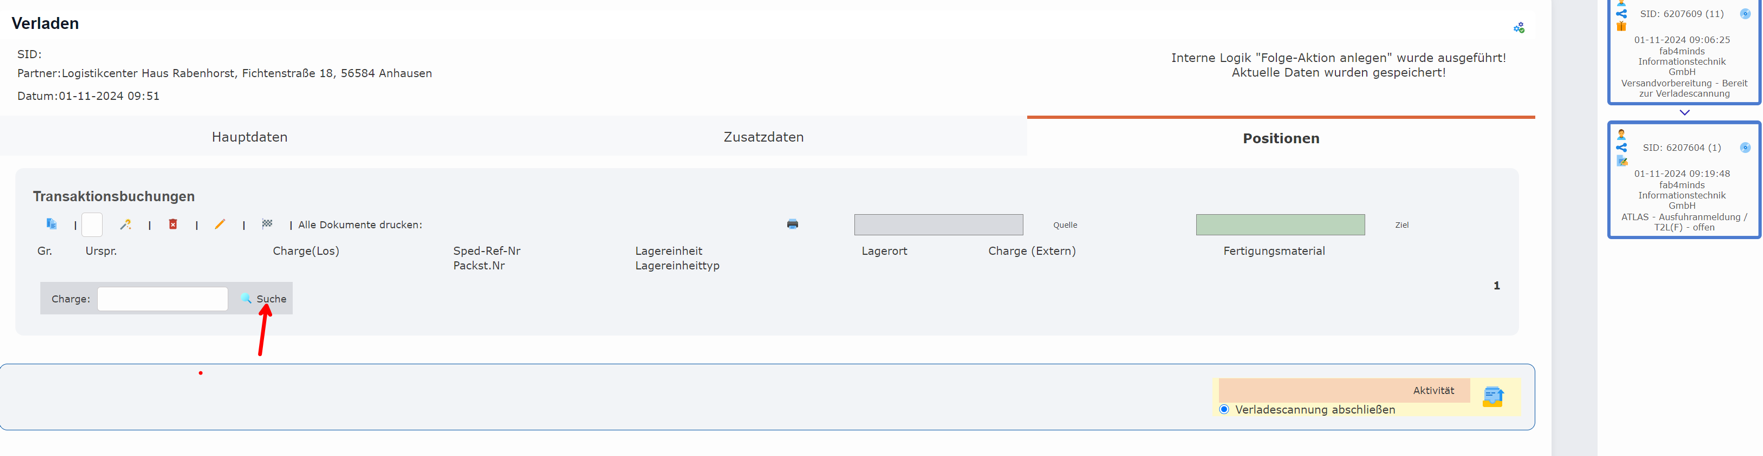Click share icon on SID 6207604 card
The width and height of the screenshot is (1763, 456).
[x=1621, y=148]
